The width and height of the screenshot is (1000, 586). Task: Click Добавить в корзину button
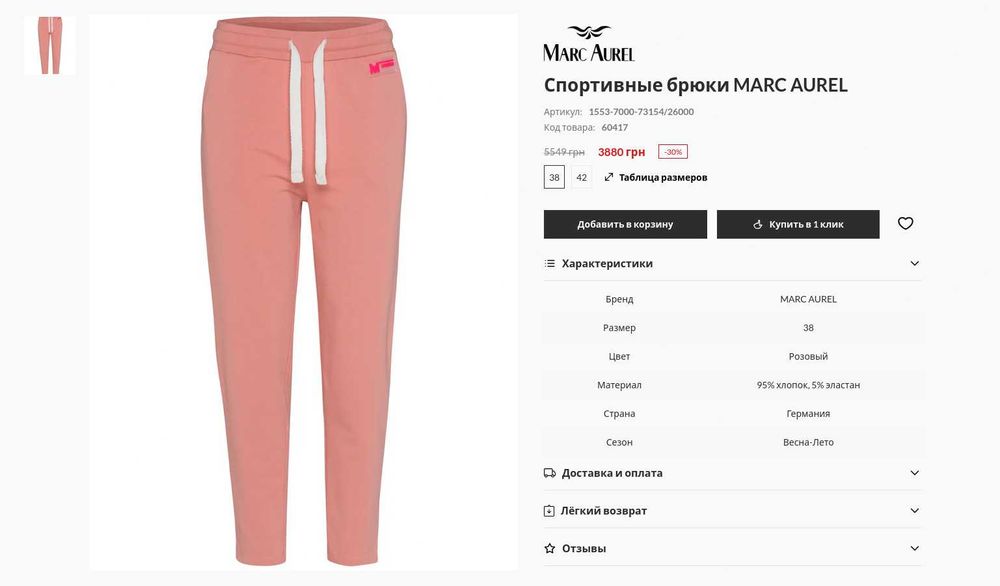(625, 224)
